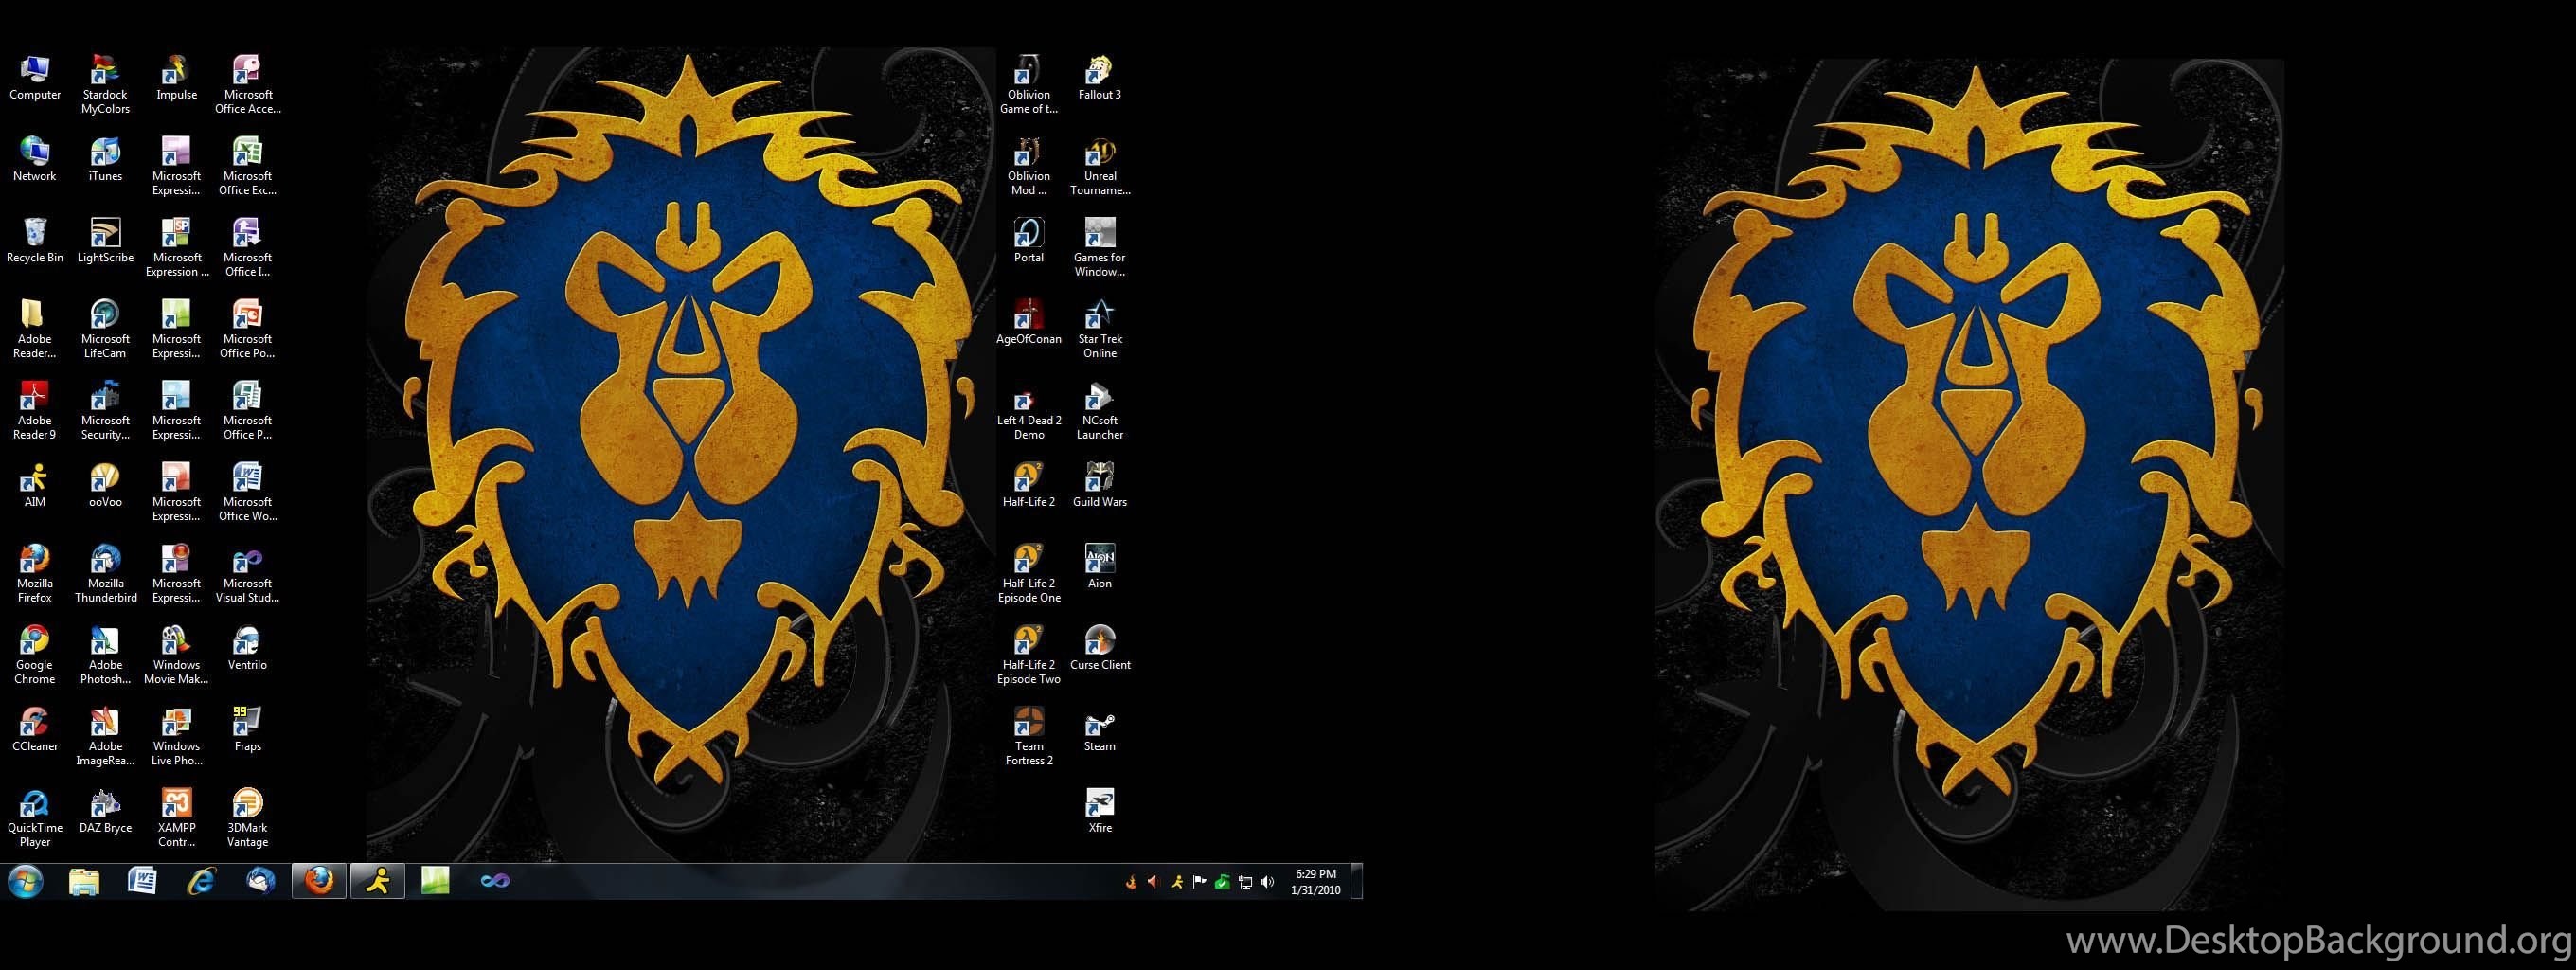The height and width of the screenshot is (970, 2576).
Task: Select the Star Trek Online icon
Action: click(x=1099, y=329)
